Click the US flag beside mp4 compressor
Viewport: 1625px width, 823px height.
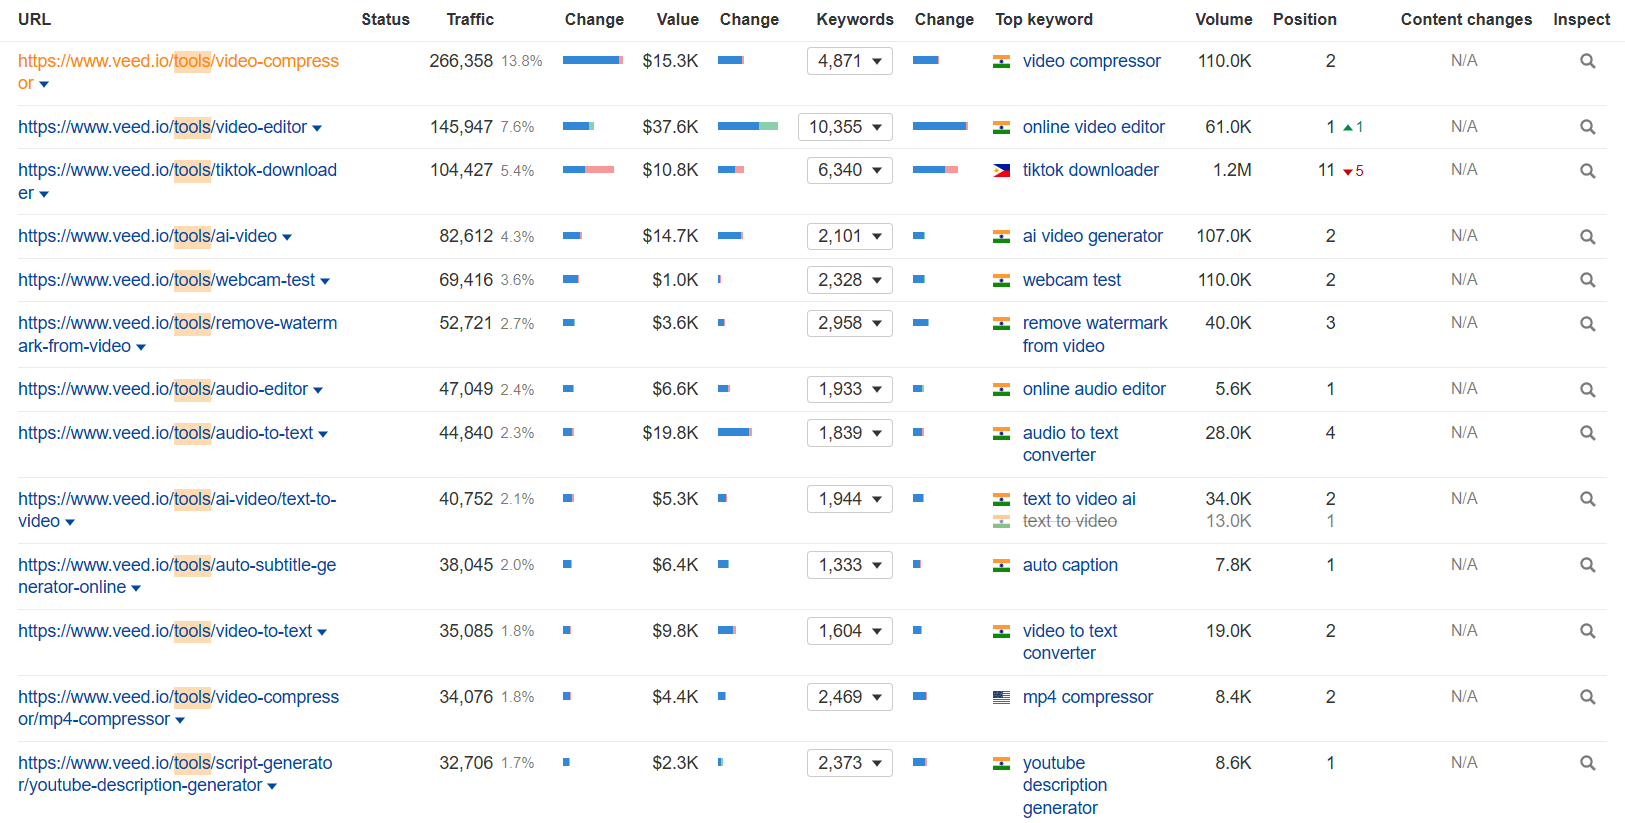[x=1001, y=697]
